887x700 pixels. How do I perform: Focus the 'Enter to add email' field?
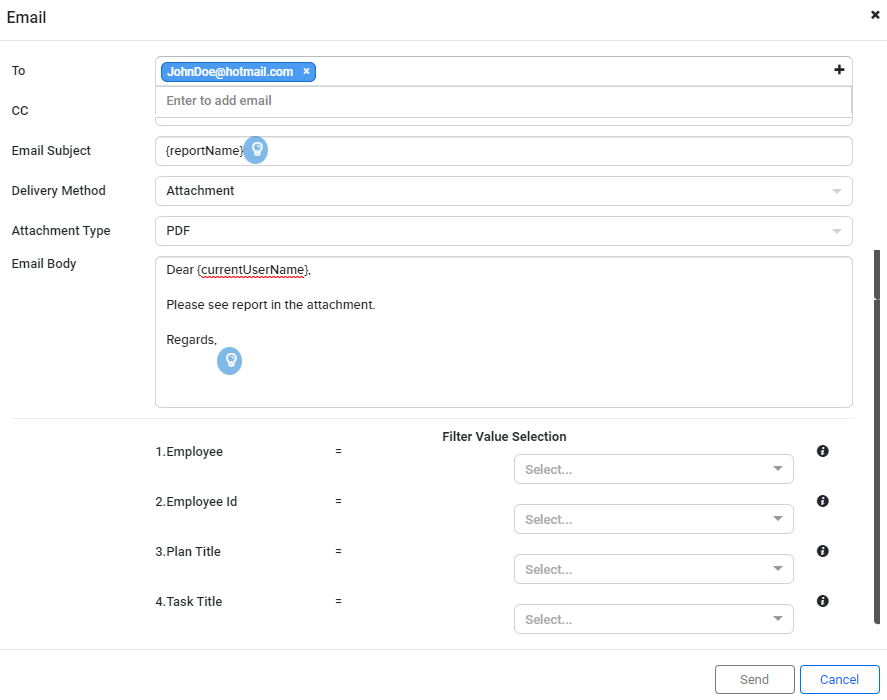tap(503, 101)
